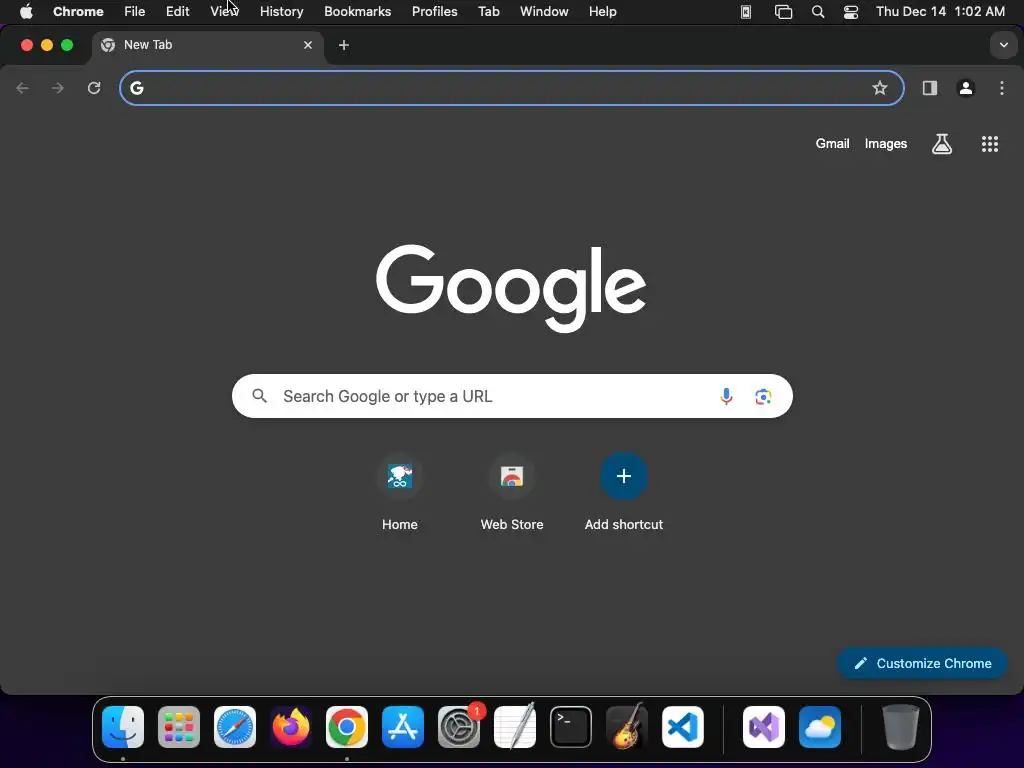Click the date and time in menu bar
The width and height of the screenshot is (1024, 768).
click(940, 11)
